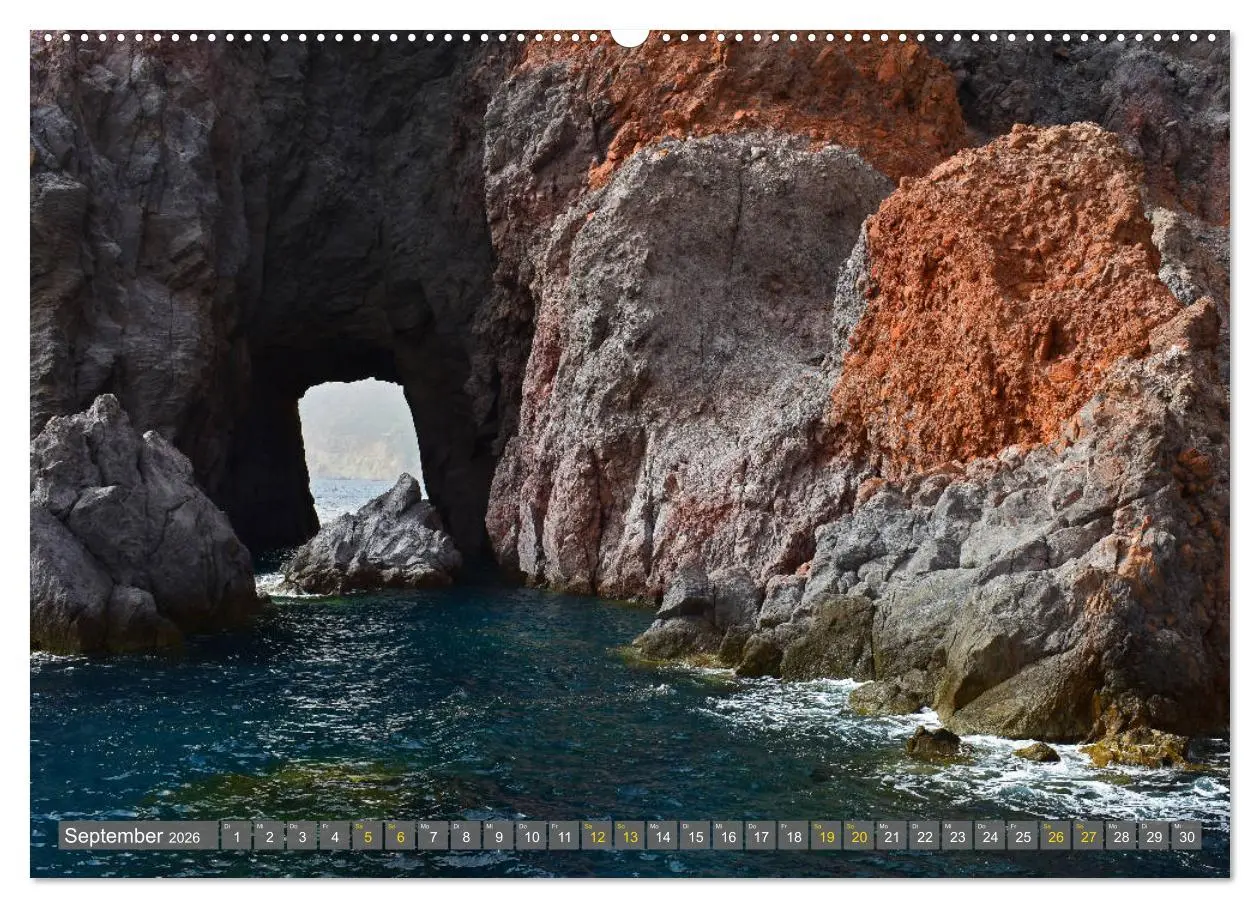Click date cell 16
The image size is (1260, 908).
coord(727,836)
